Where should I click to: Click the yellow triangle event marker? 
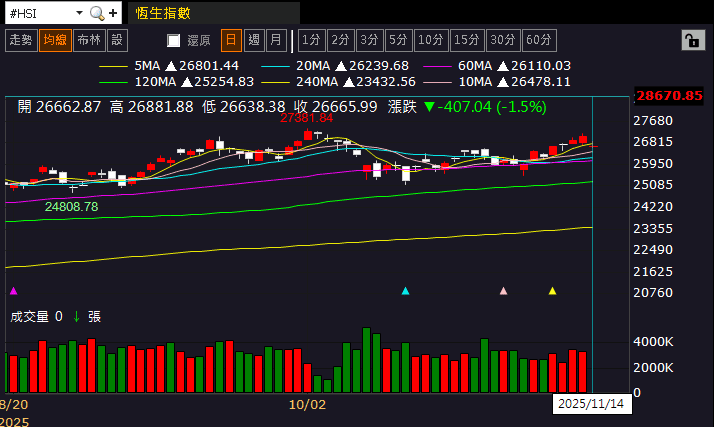tap(552, 291)
